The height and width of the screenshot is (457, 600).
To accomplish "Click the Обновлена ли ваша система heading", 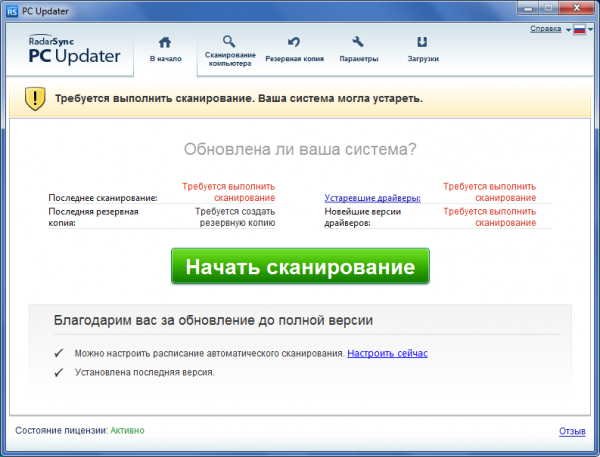I will point(300,149).
